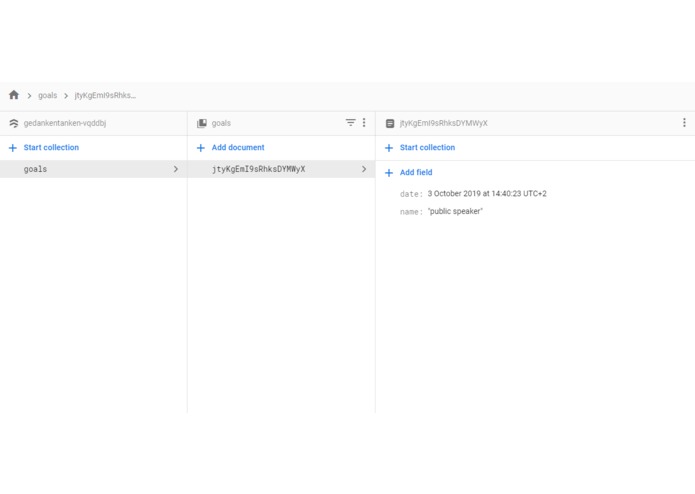Screen dimensions: 695x494
Task: Select the jtyKgEmI9sRhks… breadcrumb item
Action: [105, 95]
